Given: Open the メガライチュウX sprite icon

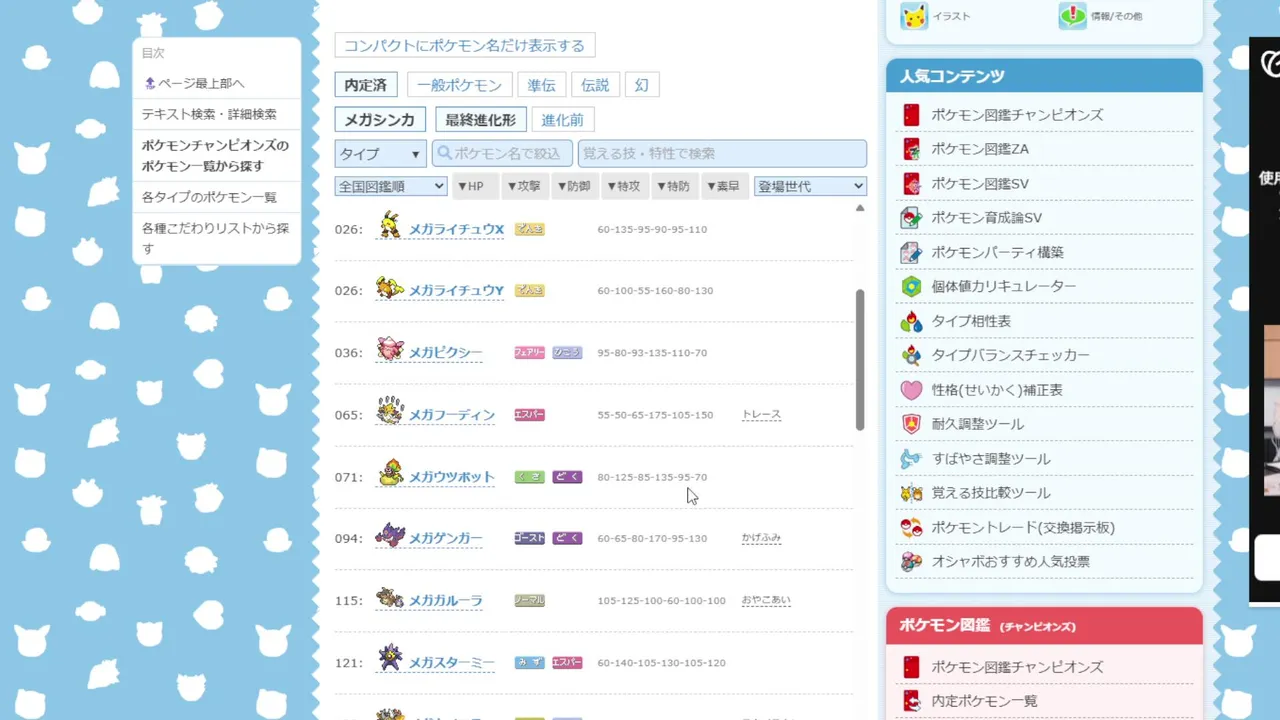Looking at the screenshot, I should (x=389, y=227).
